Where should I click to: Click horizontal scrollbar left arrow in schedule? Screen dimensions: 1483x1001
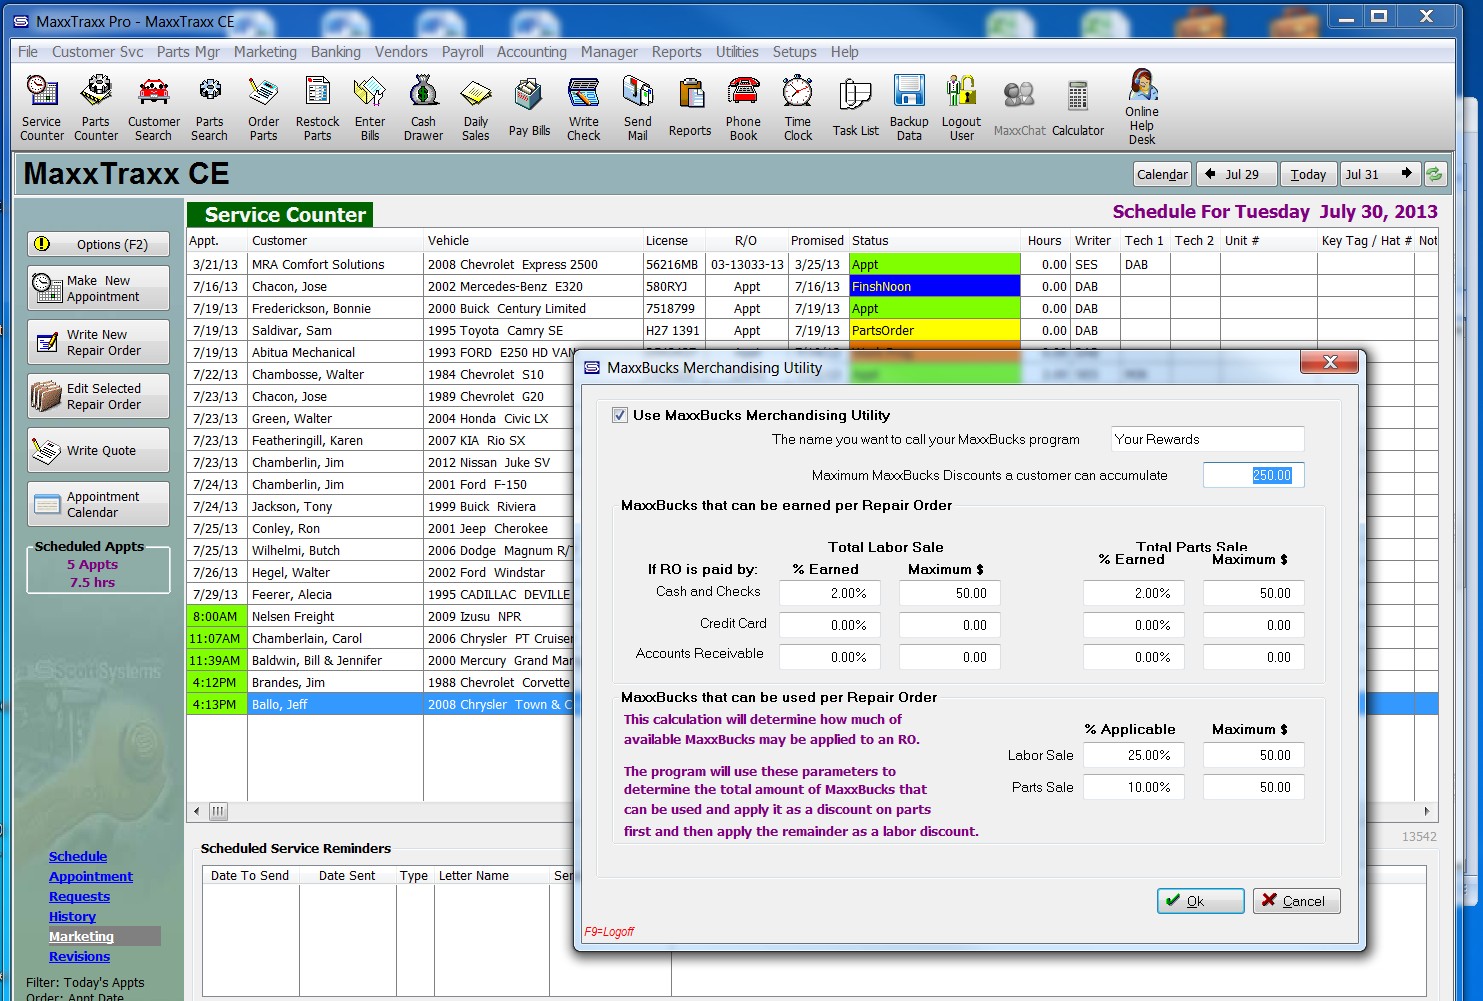[x=196, y=811]
